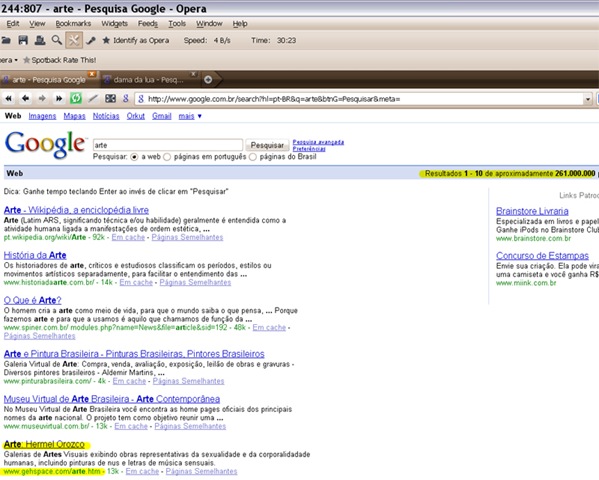Click the rewind navigation icon
599x480 pixels.
[x=8, y=99]
